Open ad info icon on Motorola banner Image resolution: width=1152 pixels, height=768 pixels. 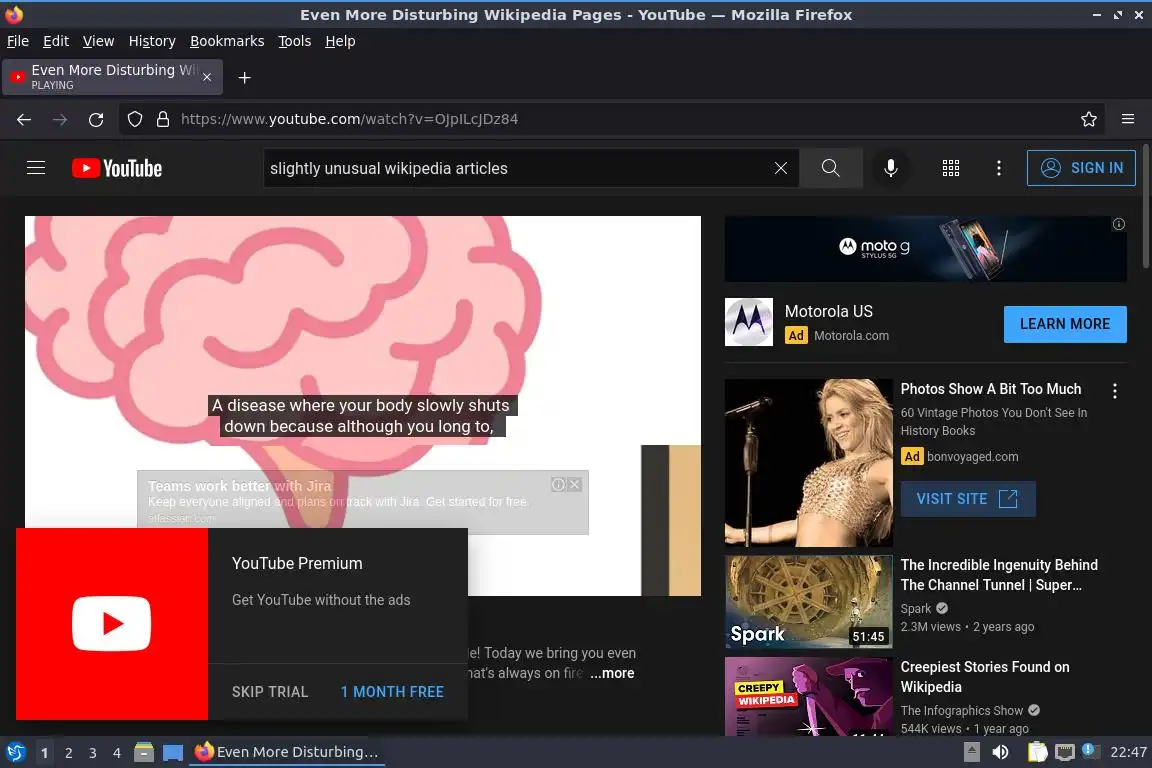pyautogui.click(x=1118, y=224)
